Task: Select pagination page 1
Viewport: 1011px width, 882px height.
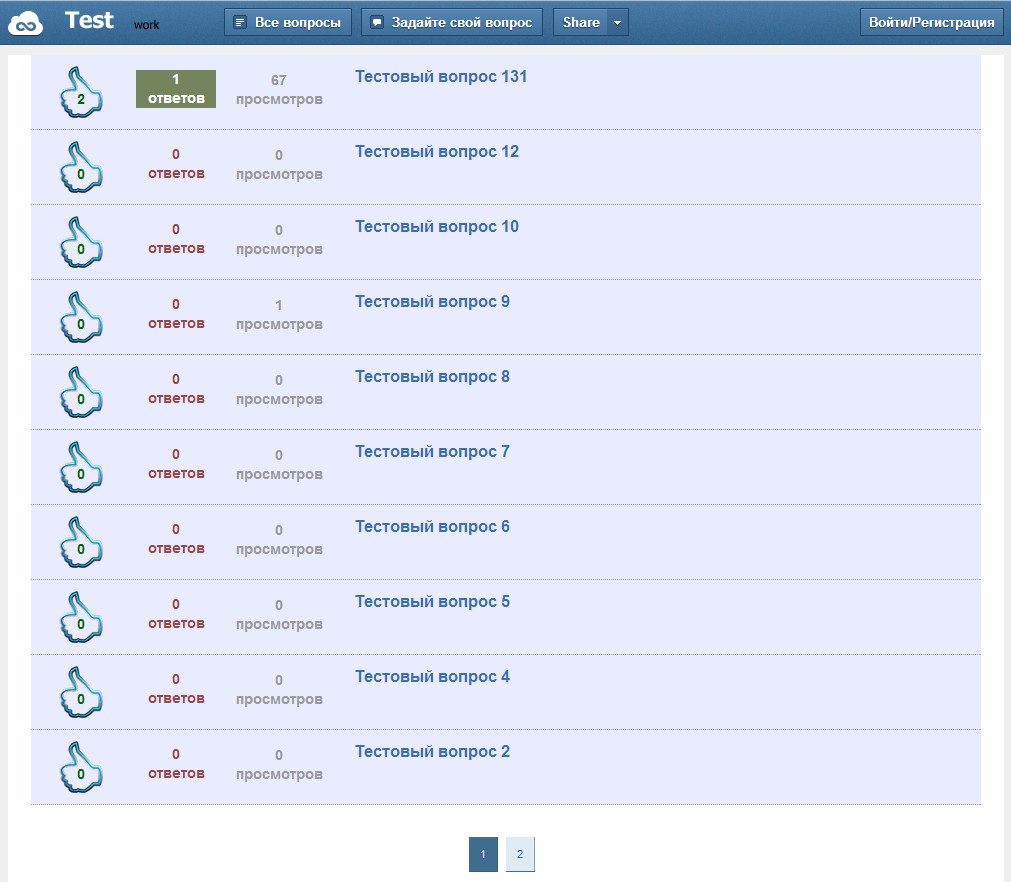Action: point(483,854)
